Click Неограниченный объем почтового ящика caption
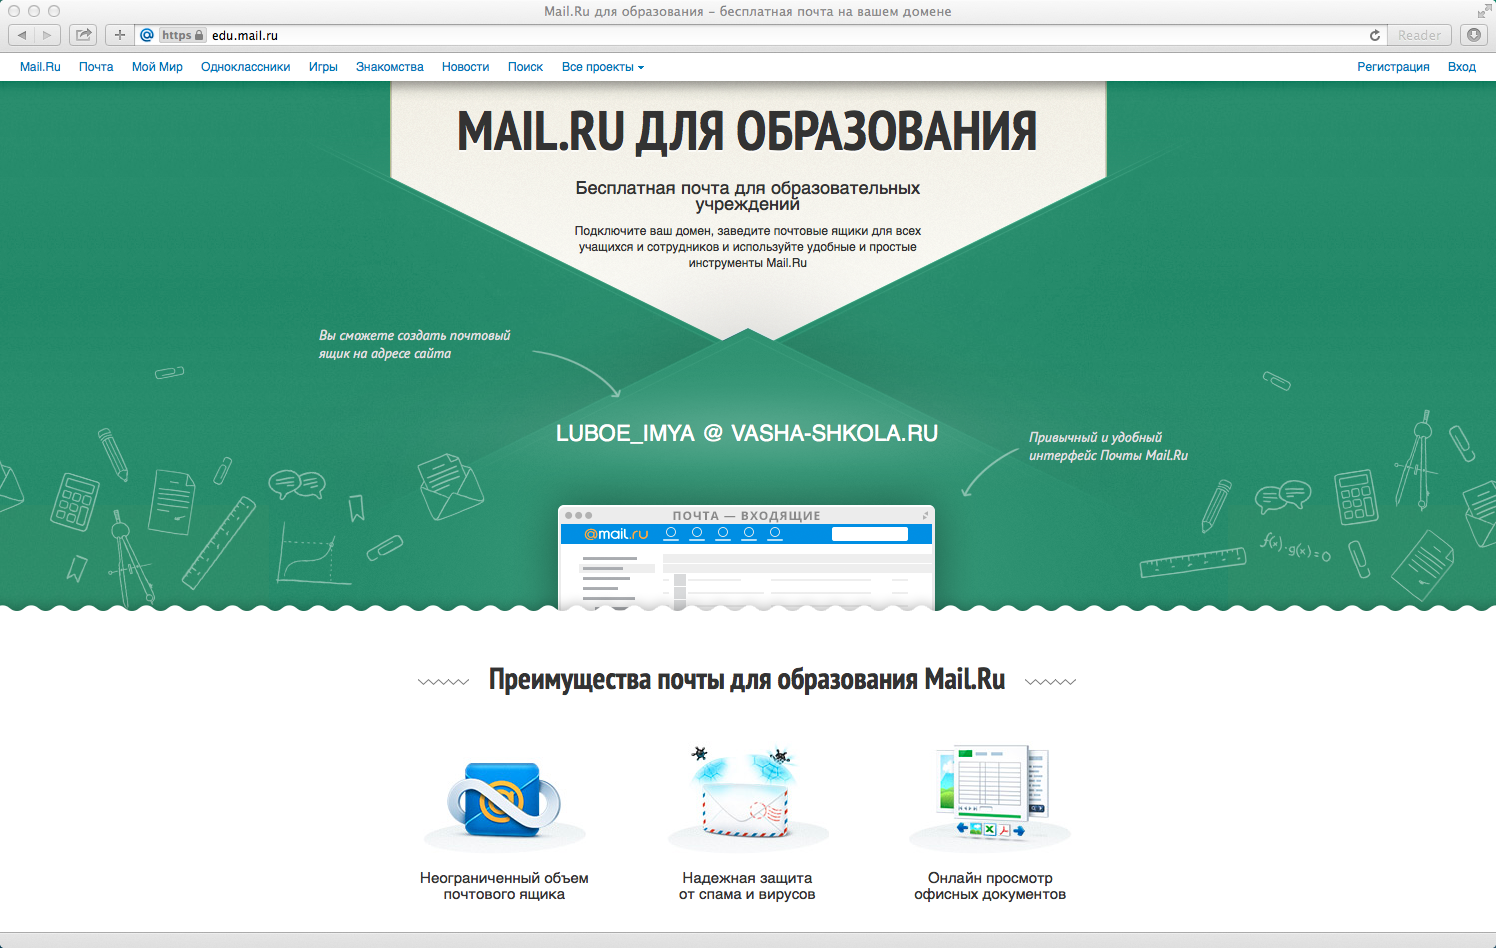This screenshot has width=1496, height=948. pos(504,886)
